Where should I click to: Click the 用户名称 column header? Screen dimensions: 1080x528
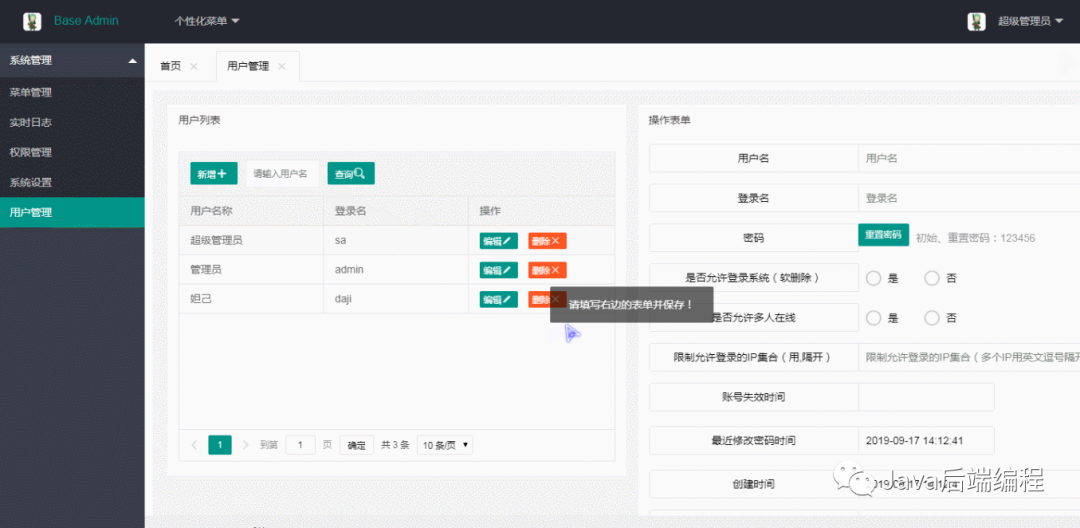(x=251, y=211)
